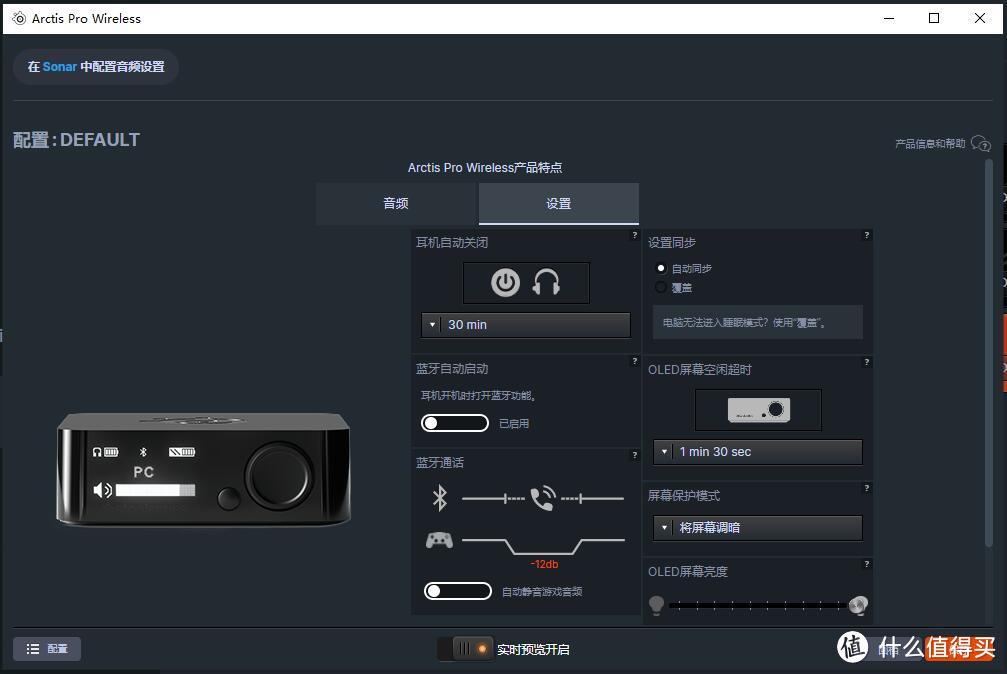Click the power icon in headset auto-off
Image resolution: width=1007 pixels, height=674 pixels.
click(x=505, y=283)
